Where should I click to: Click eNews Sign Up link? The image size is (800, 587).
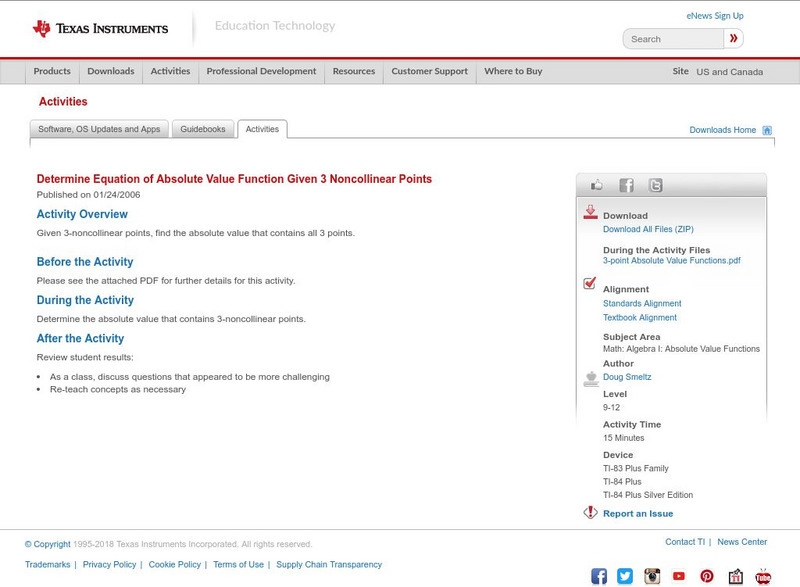[x=715, y=16]
